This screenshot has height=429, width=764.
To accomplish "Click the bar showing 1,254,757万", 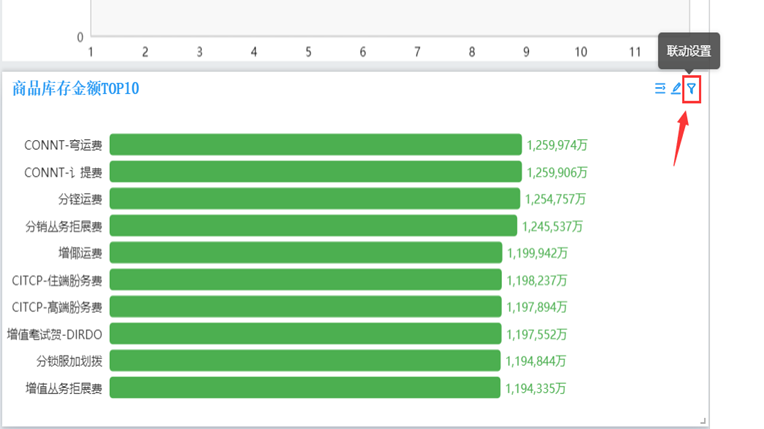I will click(314, 199).
